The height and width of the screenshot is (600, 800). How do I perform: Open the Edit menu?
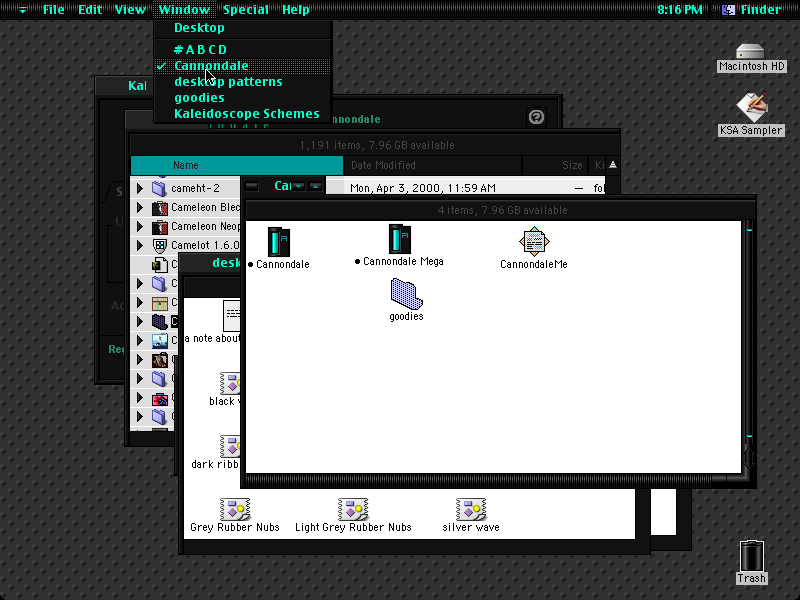click(90, 10)
